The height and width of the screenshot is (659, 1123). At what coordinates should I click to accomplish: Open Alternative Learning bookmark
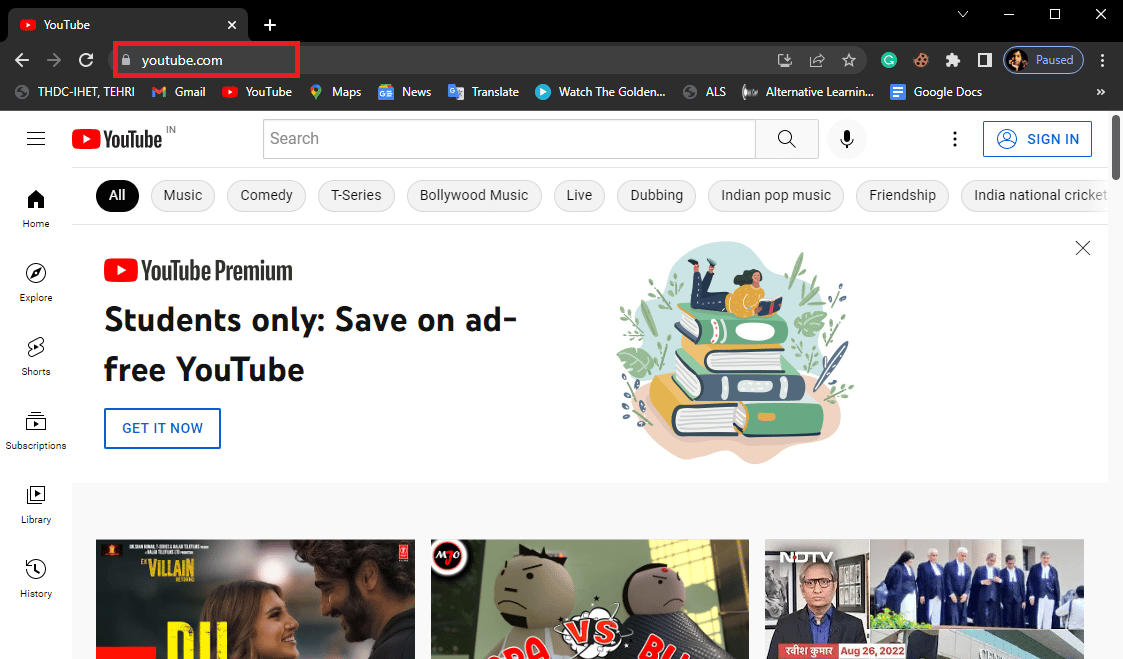pos(808,92)
